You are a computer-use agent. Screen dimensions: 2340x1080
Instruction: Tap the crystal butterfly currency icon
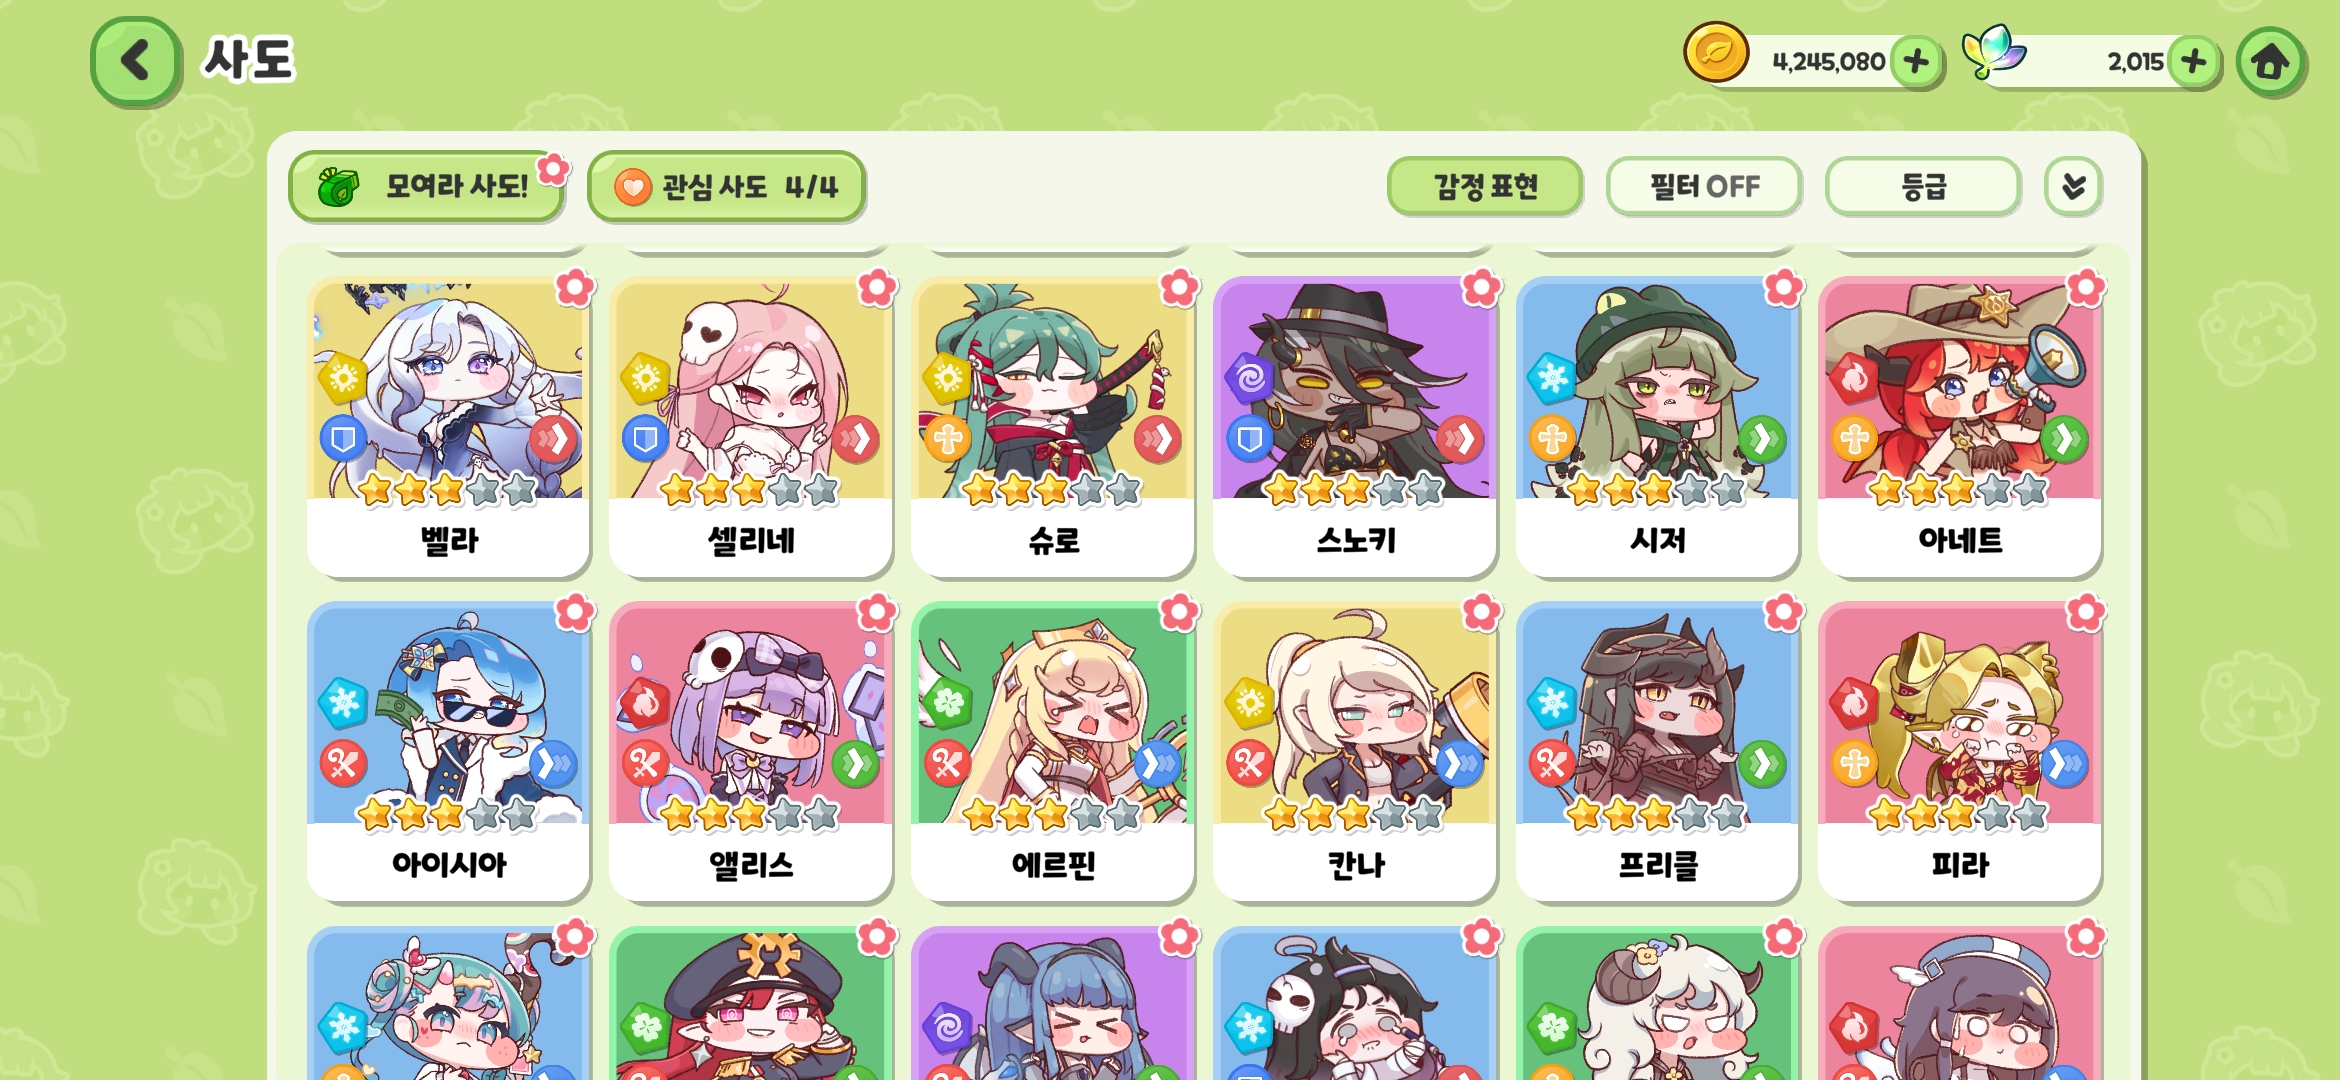click(1992, 52)
